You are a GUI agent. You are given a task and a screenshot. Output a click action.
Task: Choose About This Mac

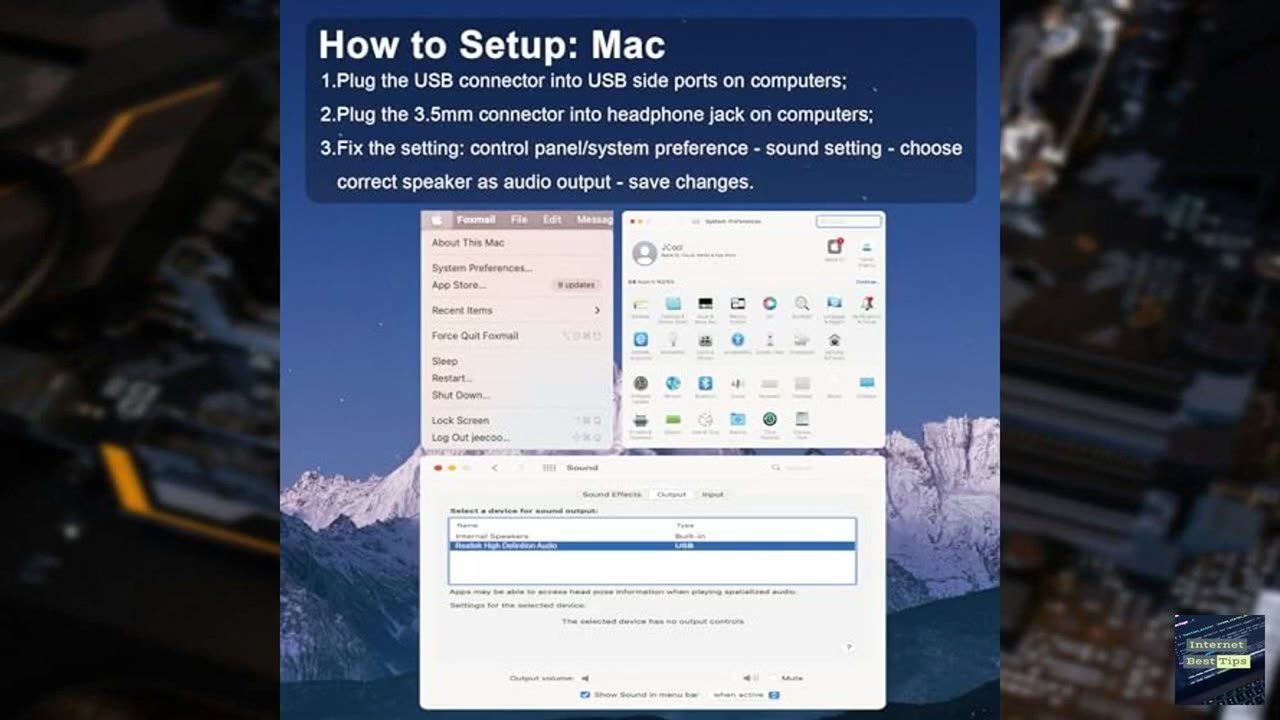[x=468, y=242]
